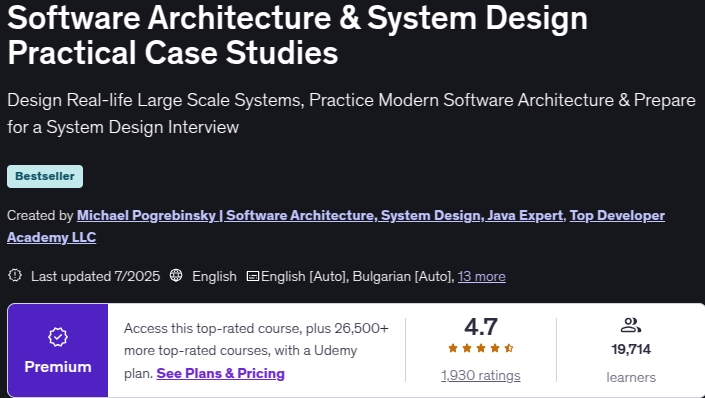The width and height of the screenshot is (705, 398).
Task: Click the Premium check badge icon
Action: coord(58,337)
